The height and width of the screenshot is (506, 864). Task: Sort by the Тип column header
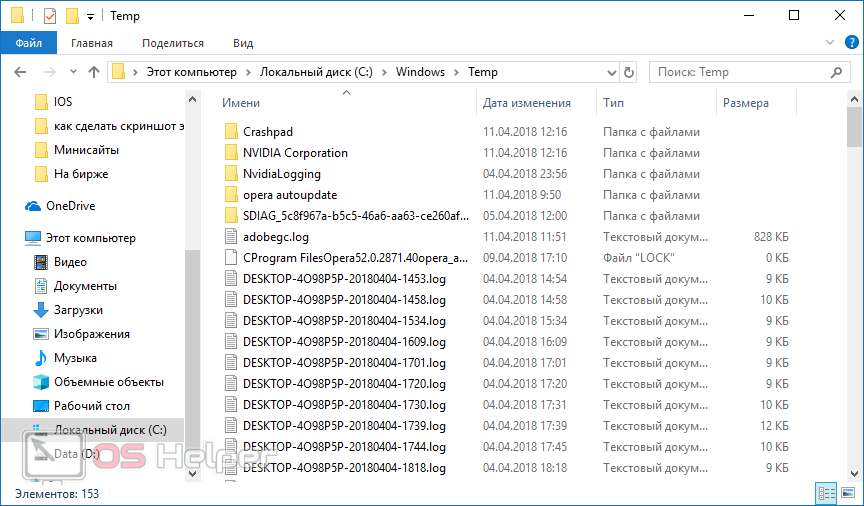tap(613, 103)
